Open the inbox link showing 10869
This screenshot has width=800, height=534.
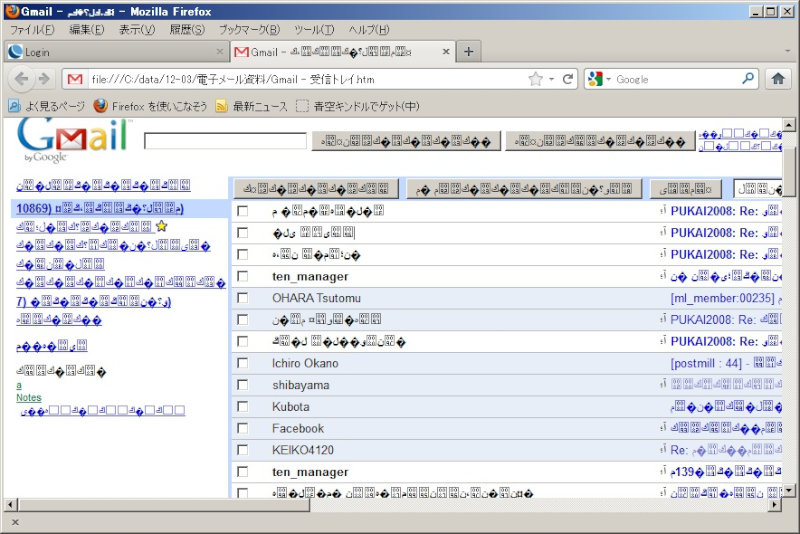click(100, 208)
